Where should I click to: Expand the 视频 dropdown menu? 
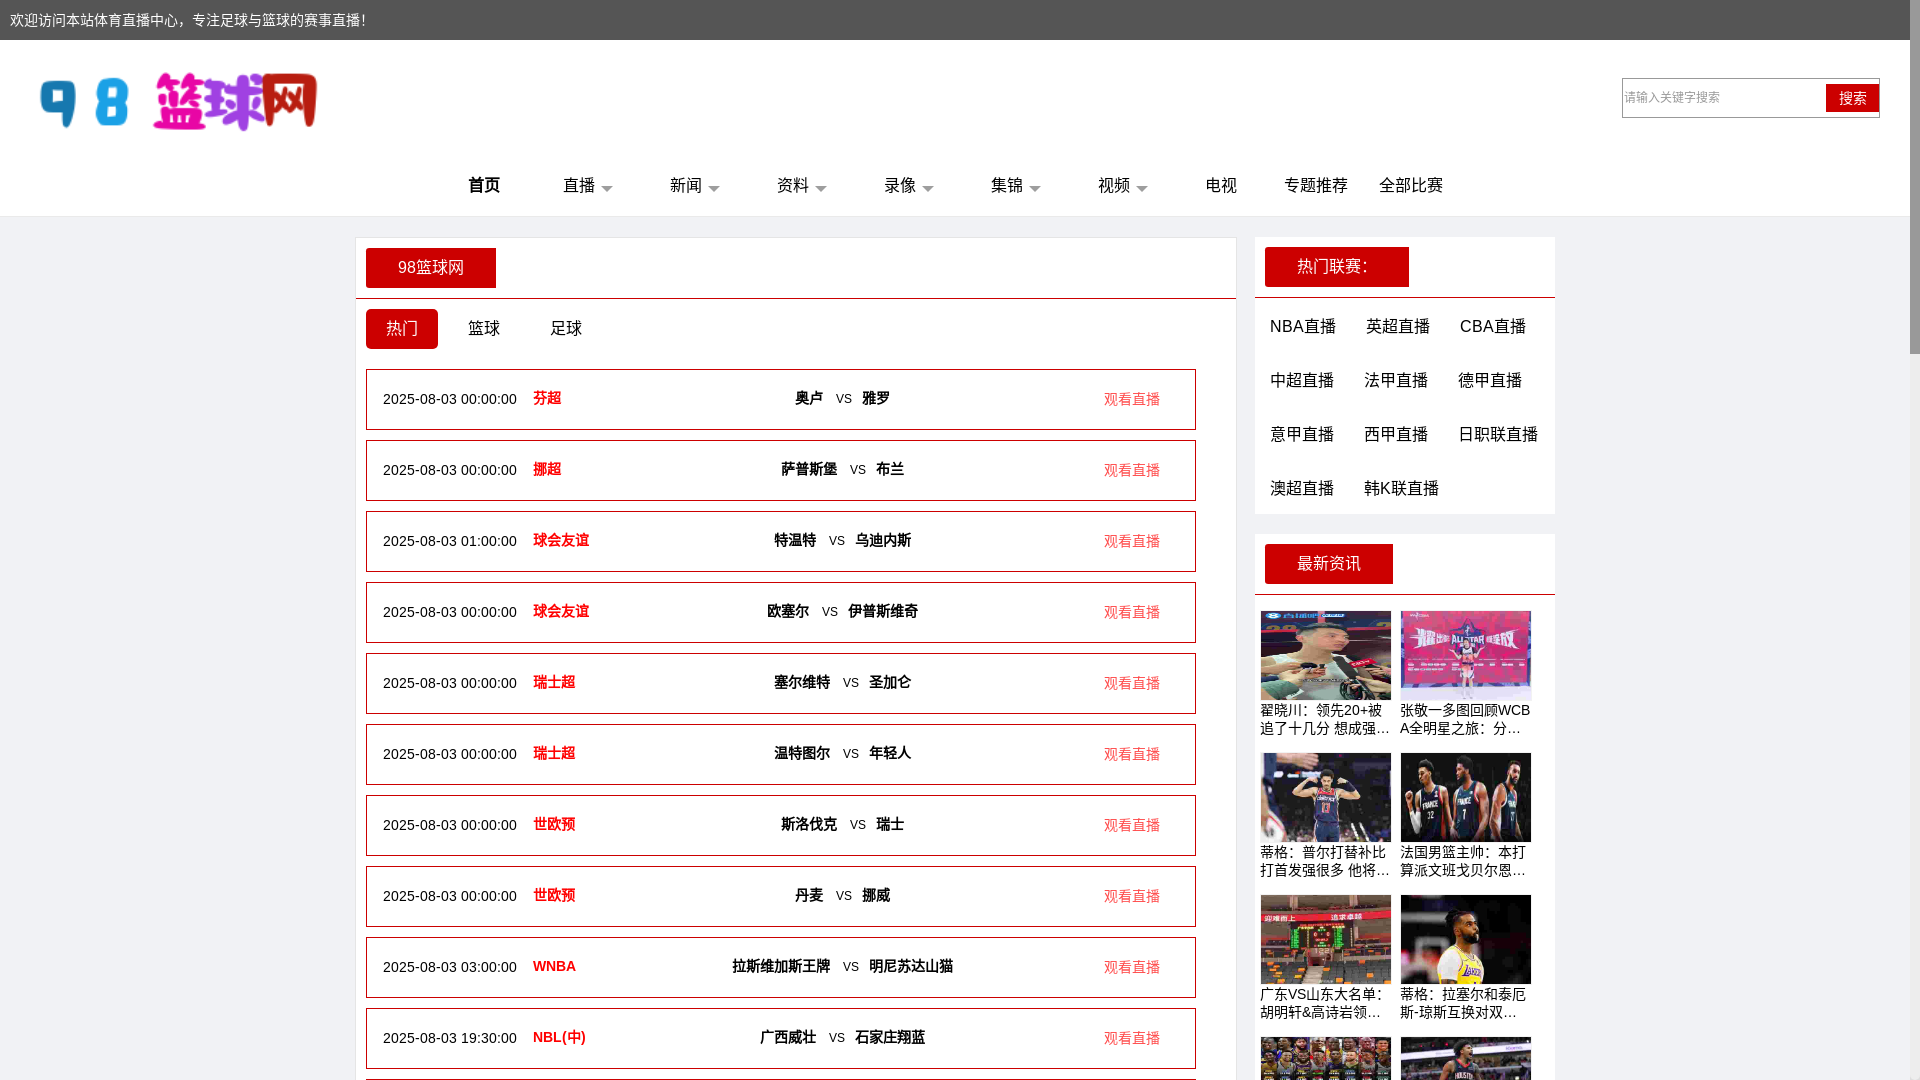coord(1123,186)
